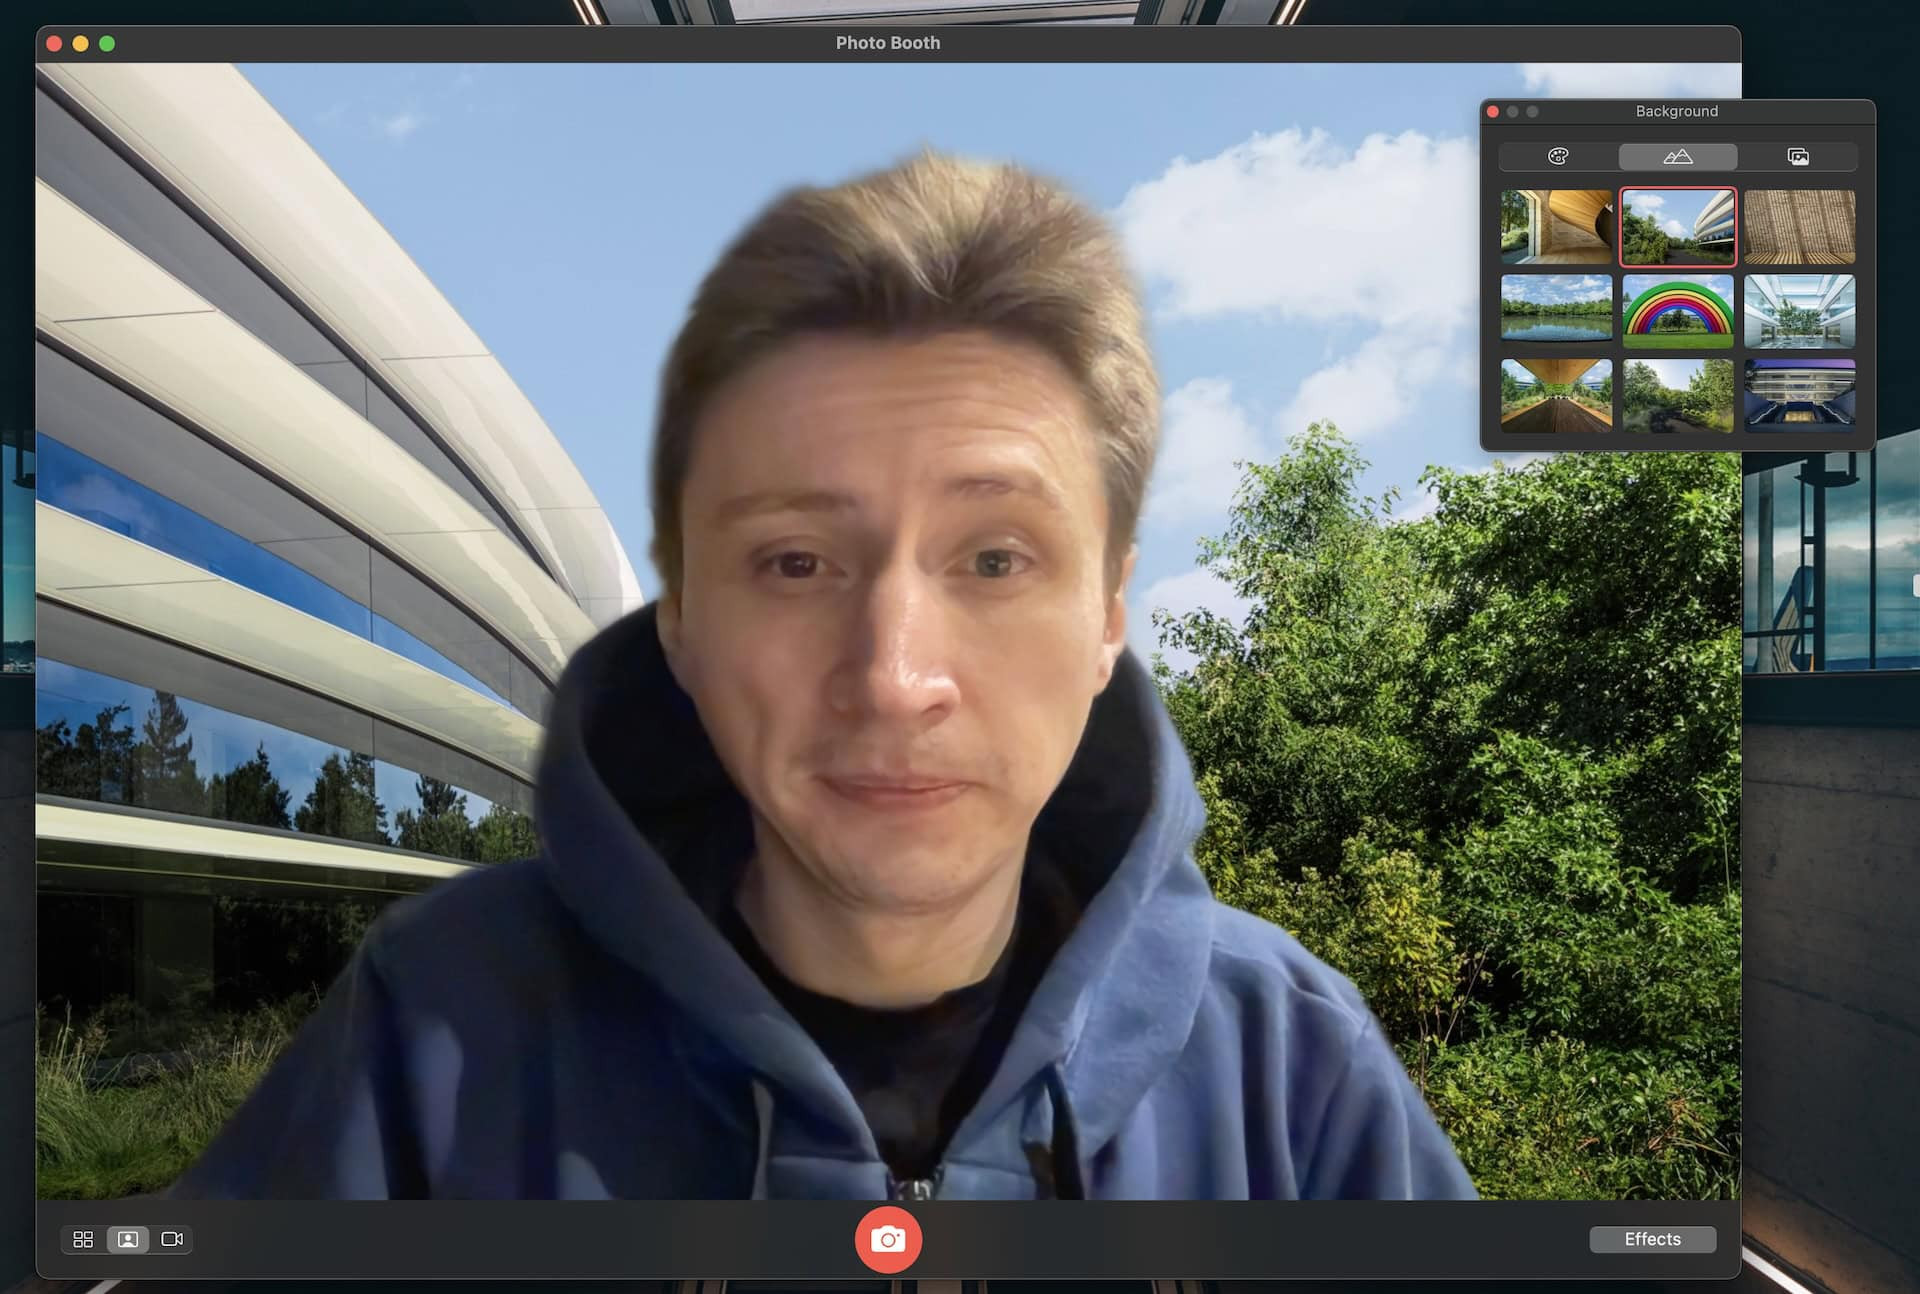Choose the blue night building background
Viewport: 1920px width, 1294px height.
click(x=1799, y=395)
